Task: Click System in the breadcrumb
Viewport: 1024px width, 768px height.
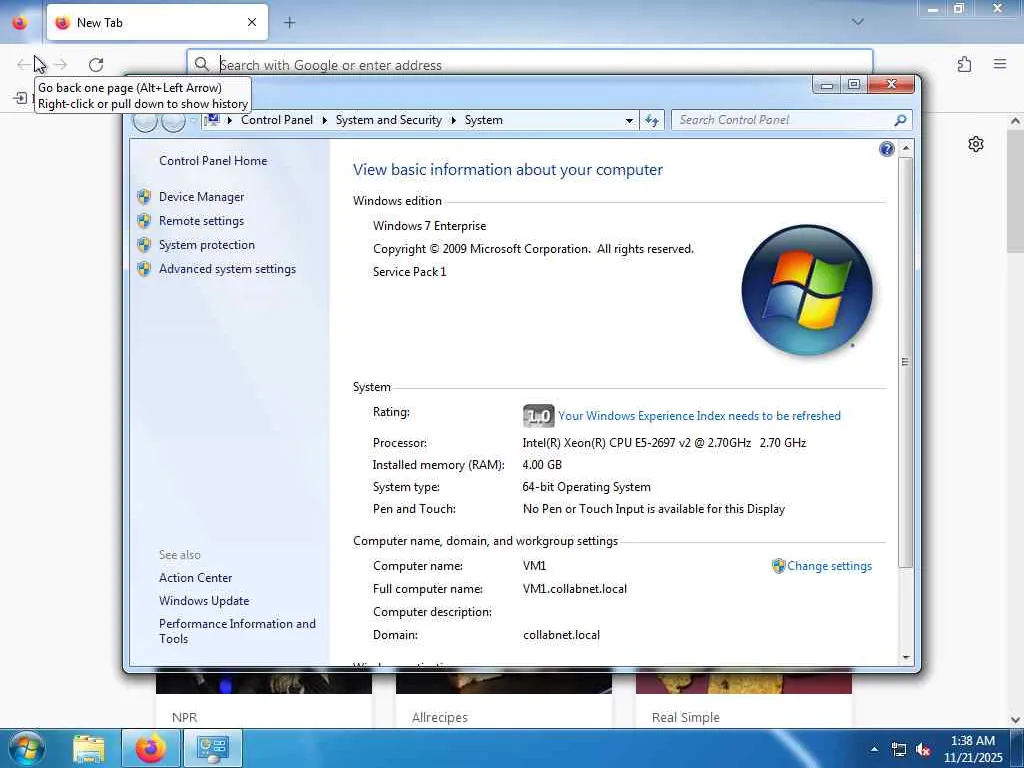Action: tap(483, 120)
